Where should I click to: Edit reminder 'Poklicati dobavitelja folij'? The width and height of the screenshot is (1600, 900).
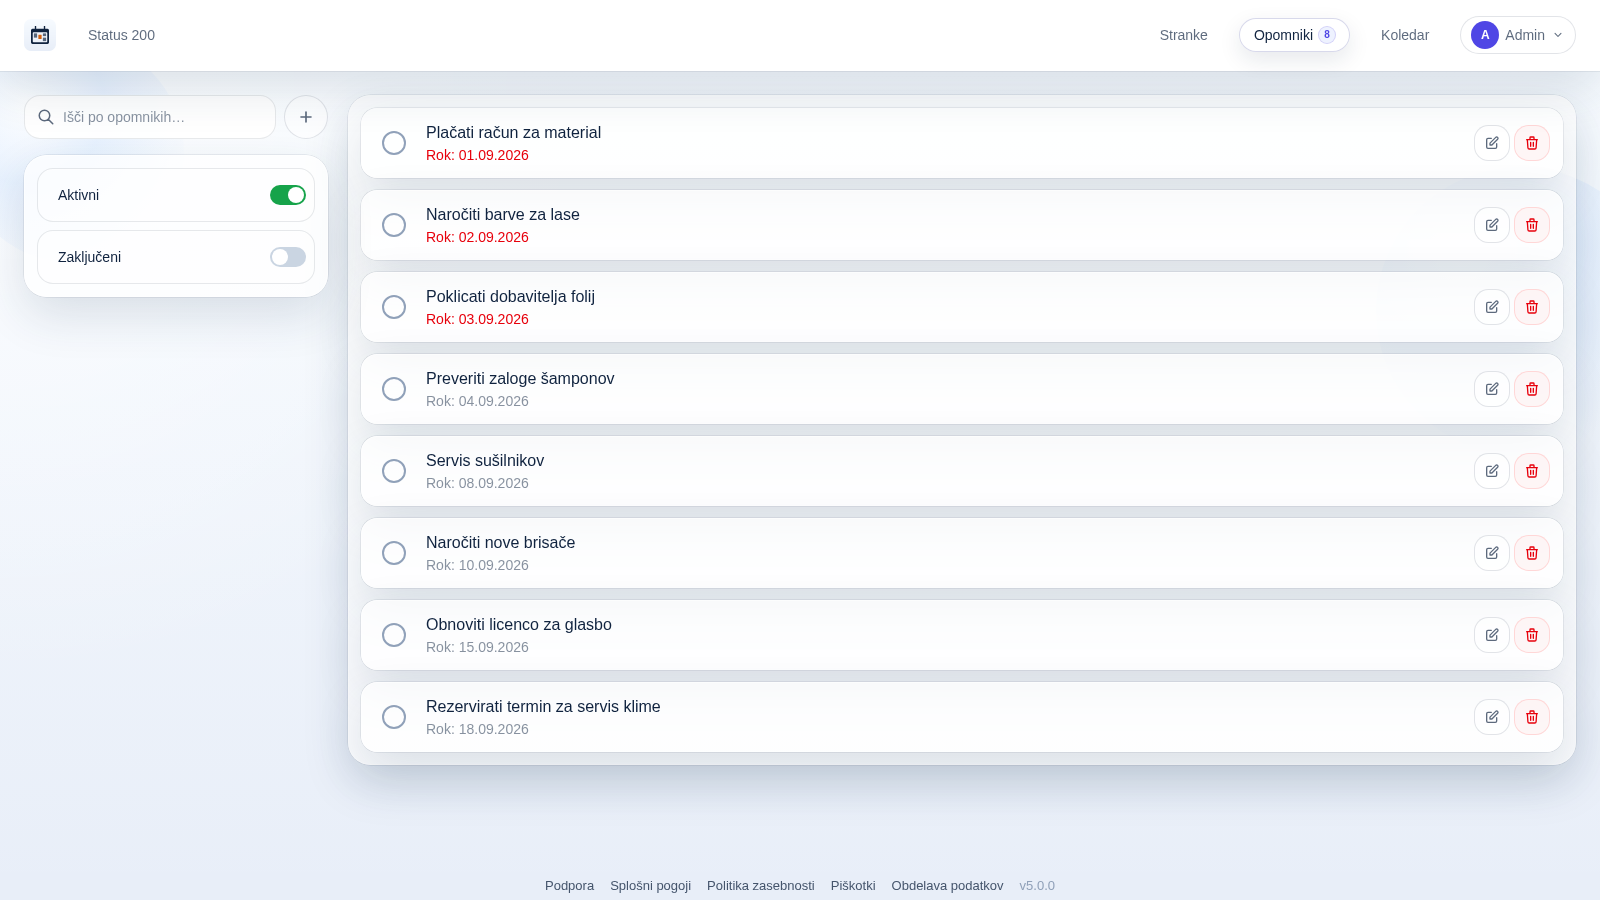click(x=1492, y=307)
